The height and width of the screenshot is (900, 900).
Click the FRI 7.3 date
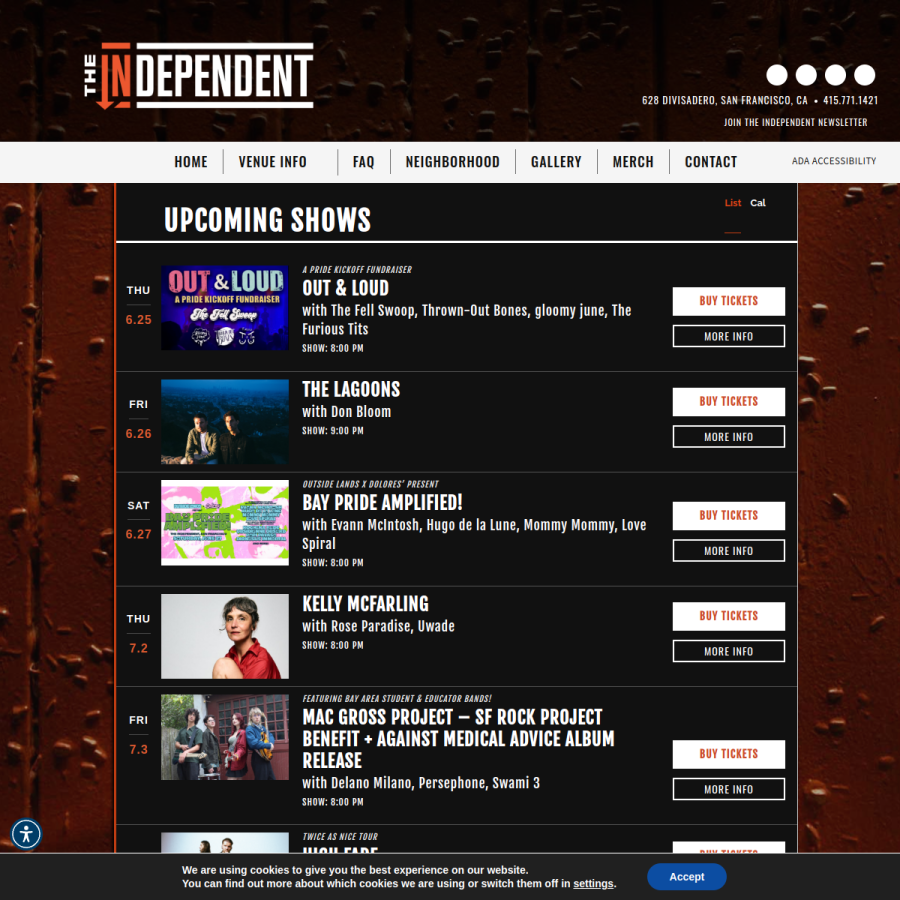click(138, 735)
